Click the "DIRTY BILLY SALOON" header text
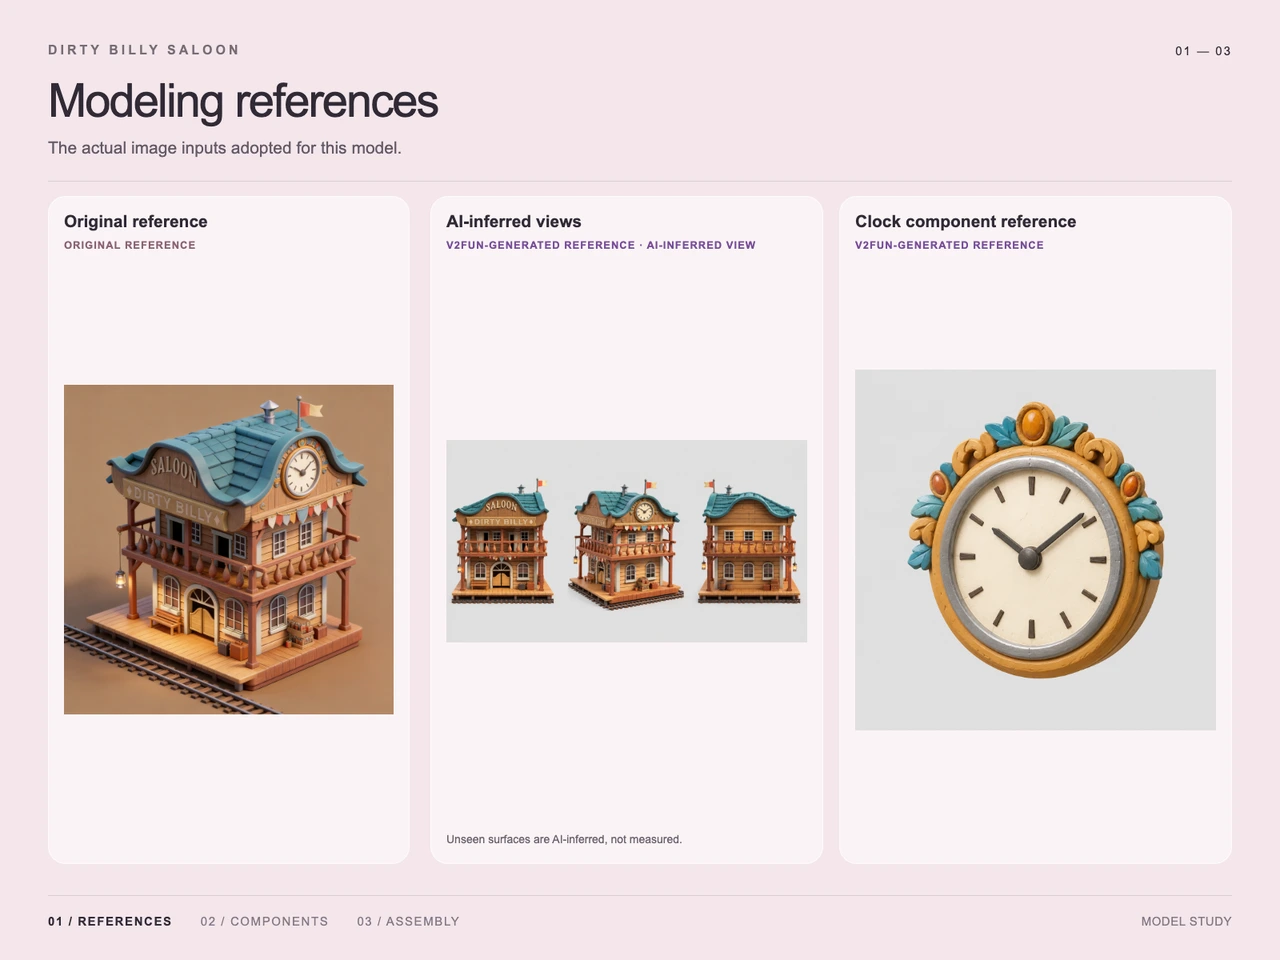The height and width of the screenshot is (960, 1280). pos(144,50)
